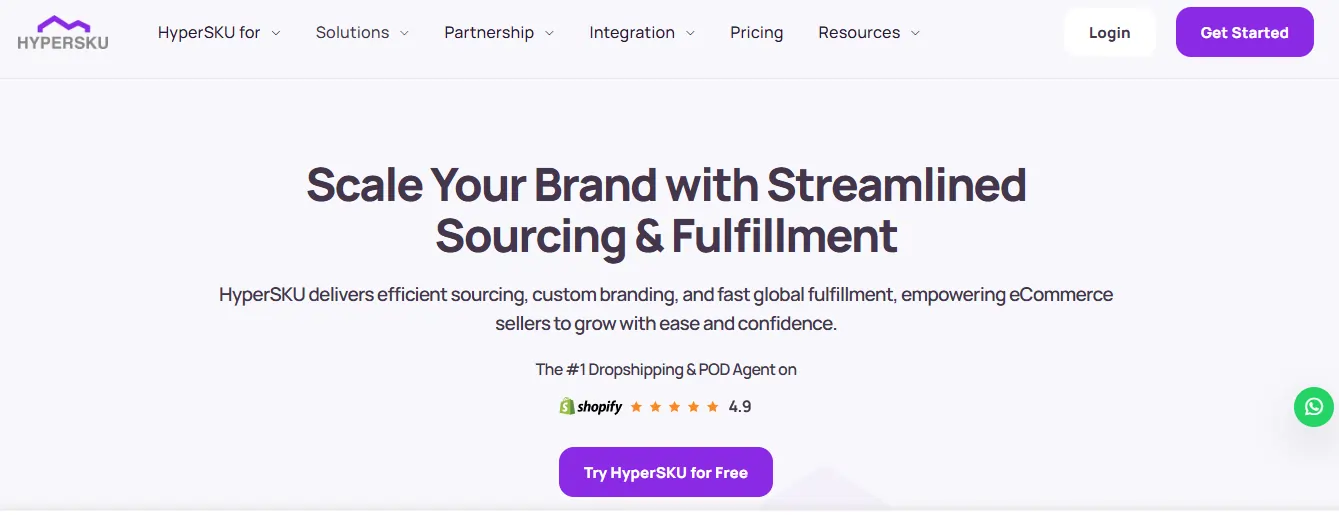Click the 4.9 rating score
Screen dimensions: 1339x515
tap(740, 407)
